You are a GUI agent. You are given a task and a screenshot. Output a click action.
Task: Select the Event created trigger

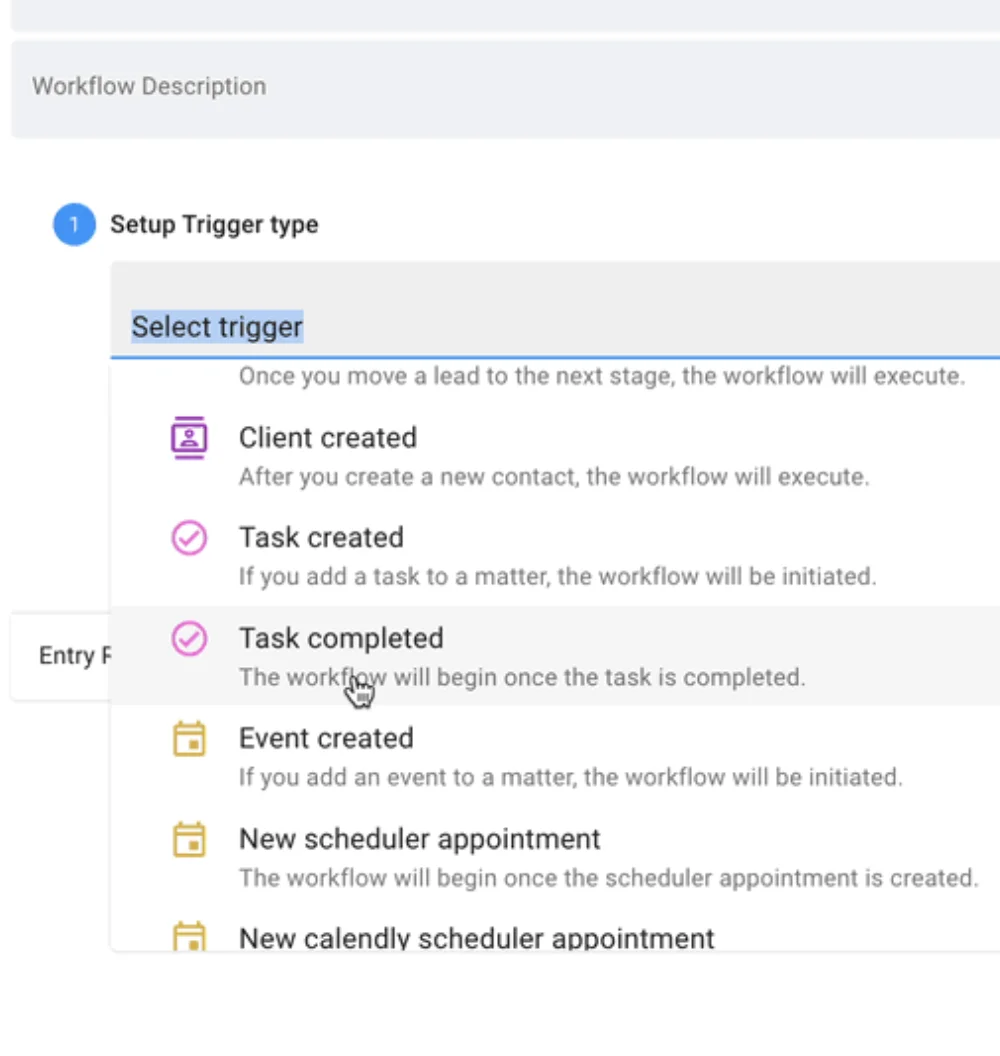[326, 739]
